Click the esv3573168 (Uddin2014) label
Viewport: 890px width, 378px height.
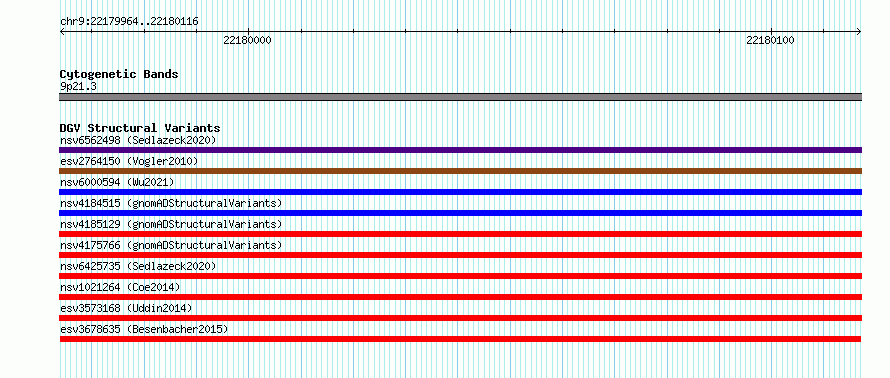126,308
